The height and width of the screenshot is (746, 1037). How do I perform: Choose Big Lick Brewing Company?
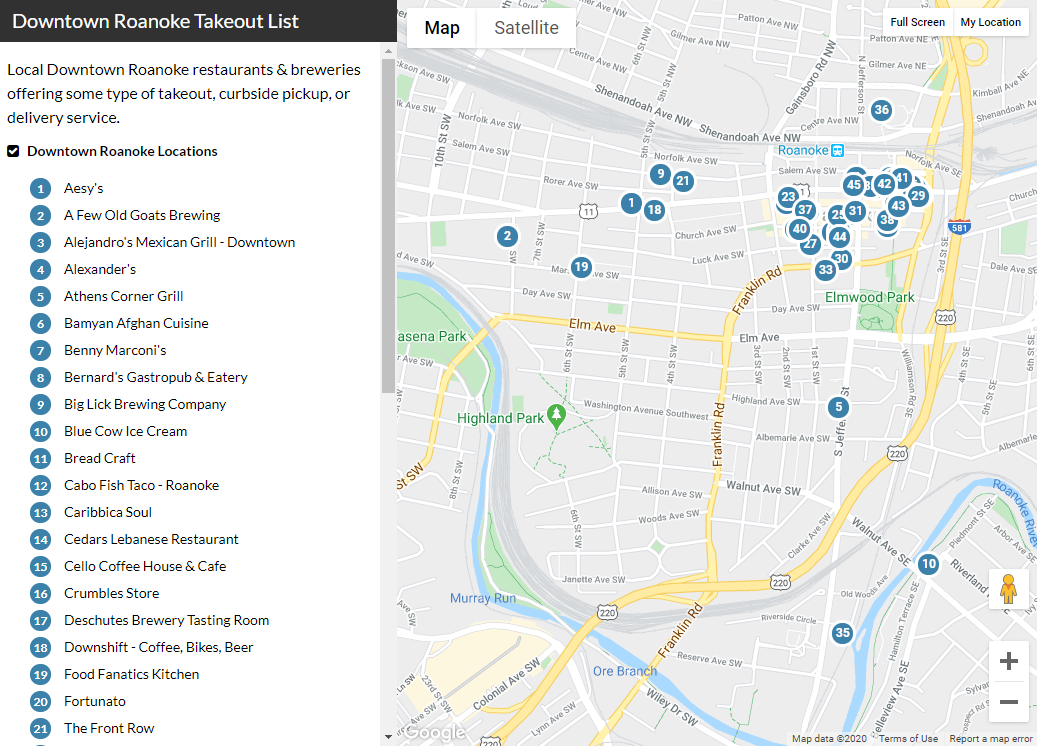click(x=145, y=404)
